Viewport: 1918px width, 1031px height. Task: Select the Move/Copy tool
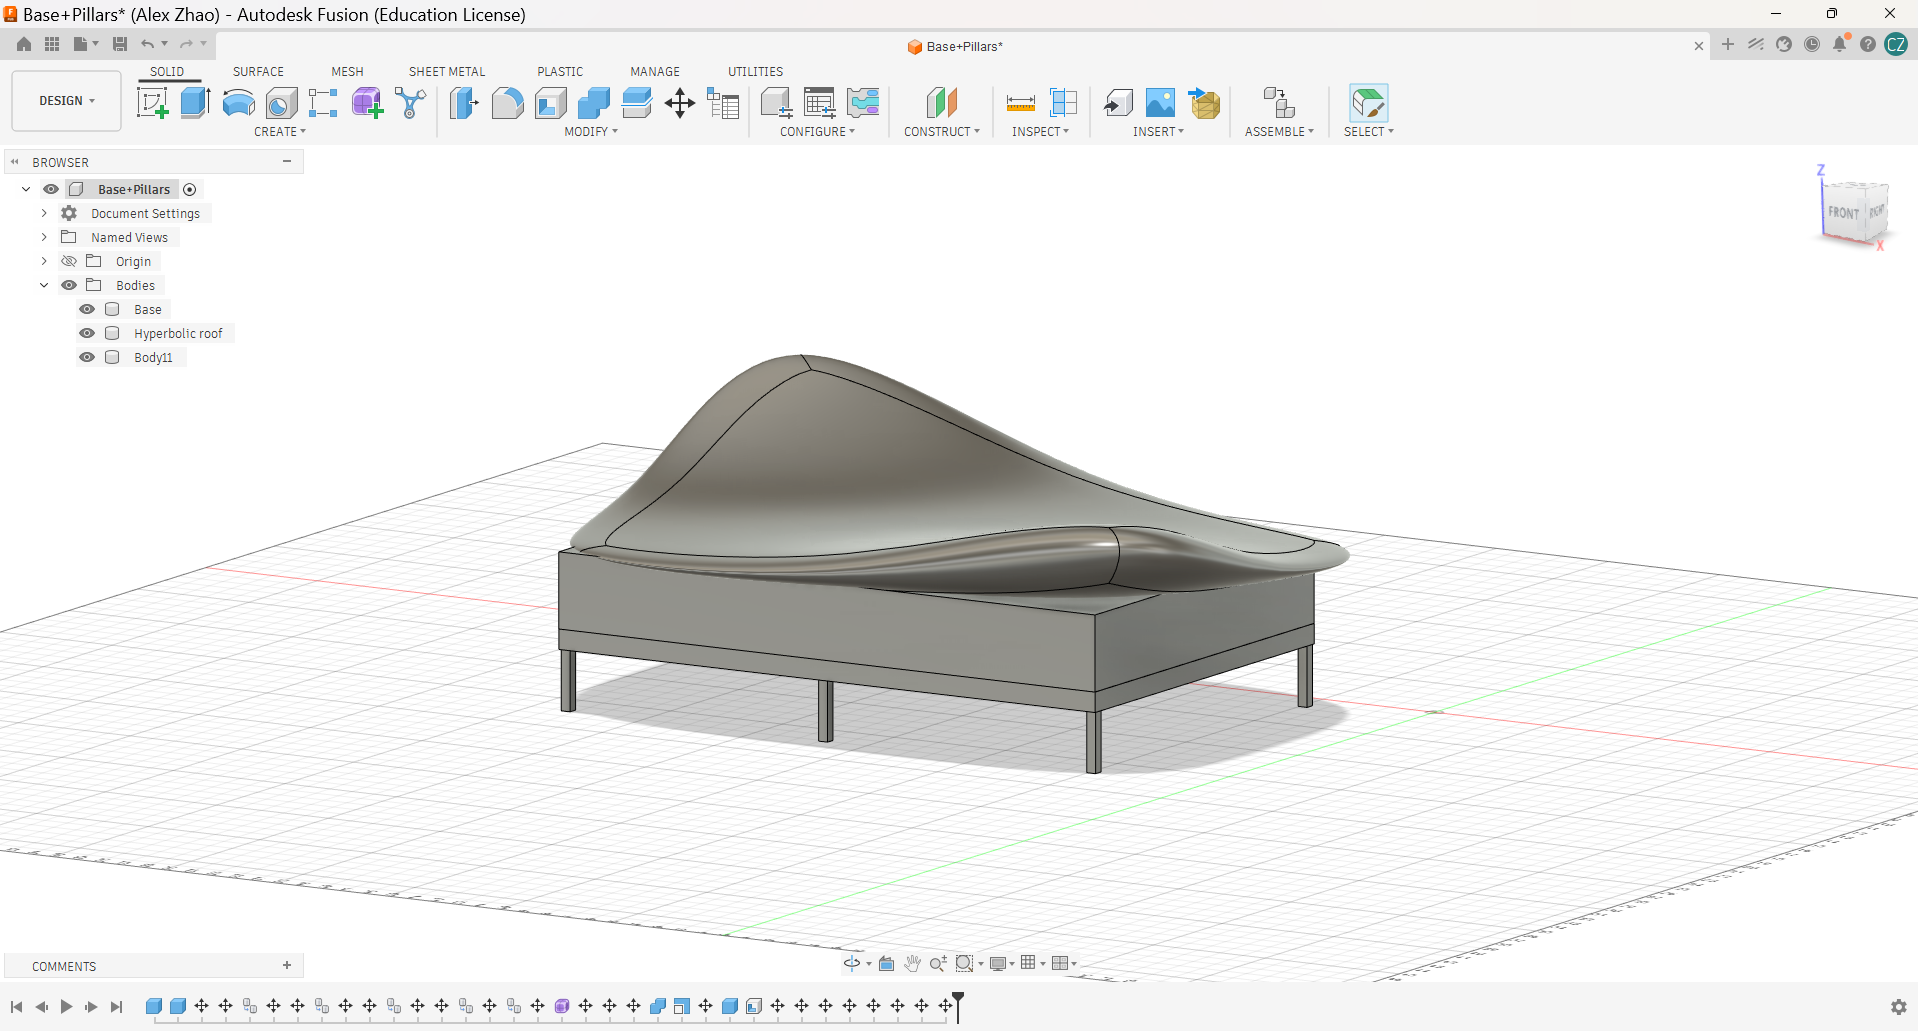pos(680,103)
